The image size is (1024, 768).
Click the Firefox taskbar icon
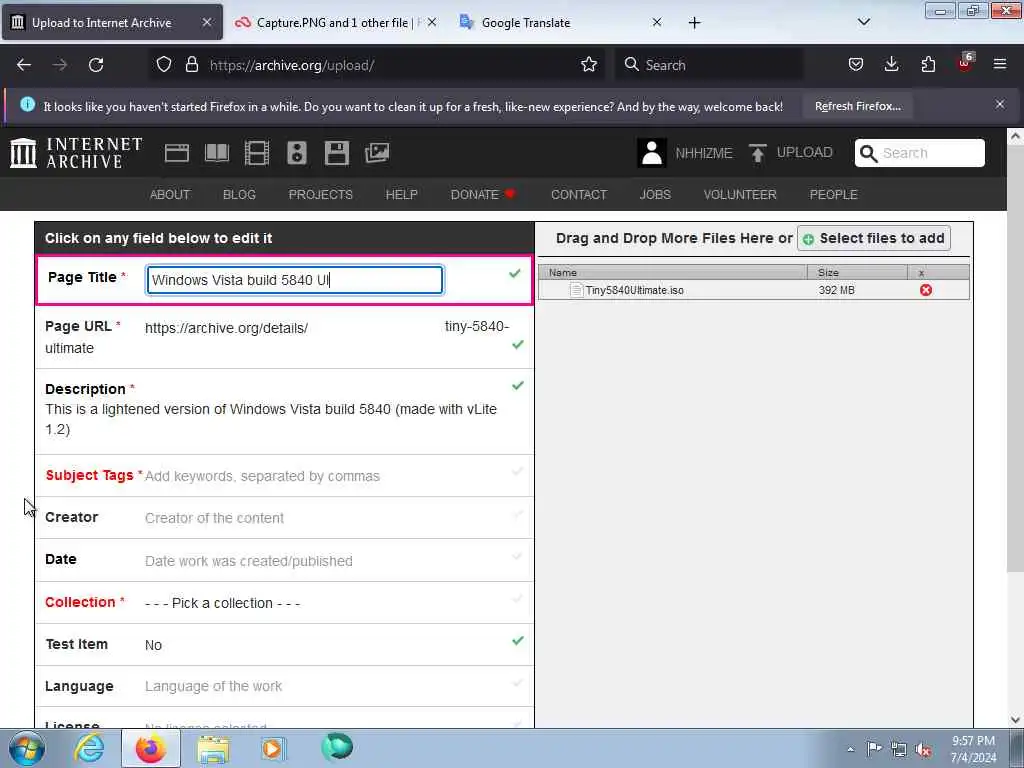point(150,748)
